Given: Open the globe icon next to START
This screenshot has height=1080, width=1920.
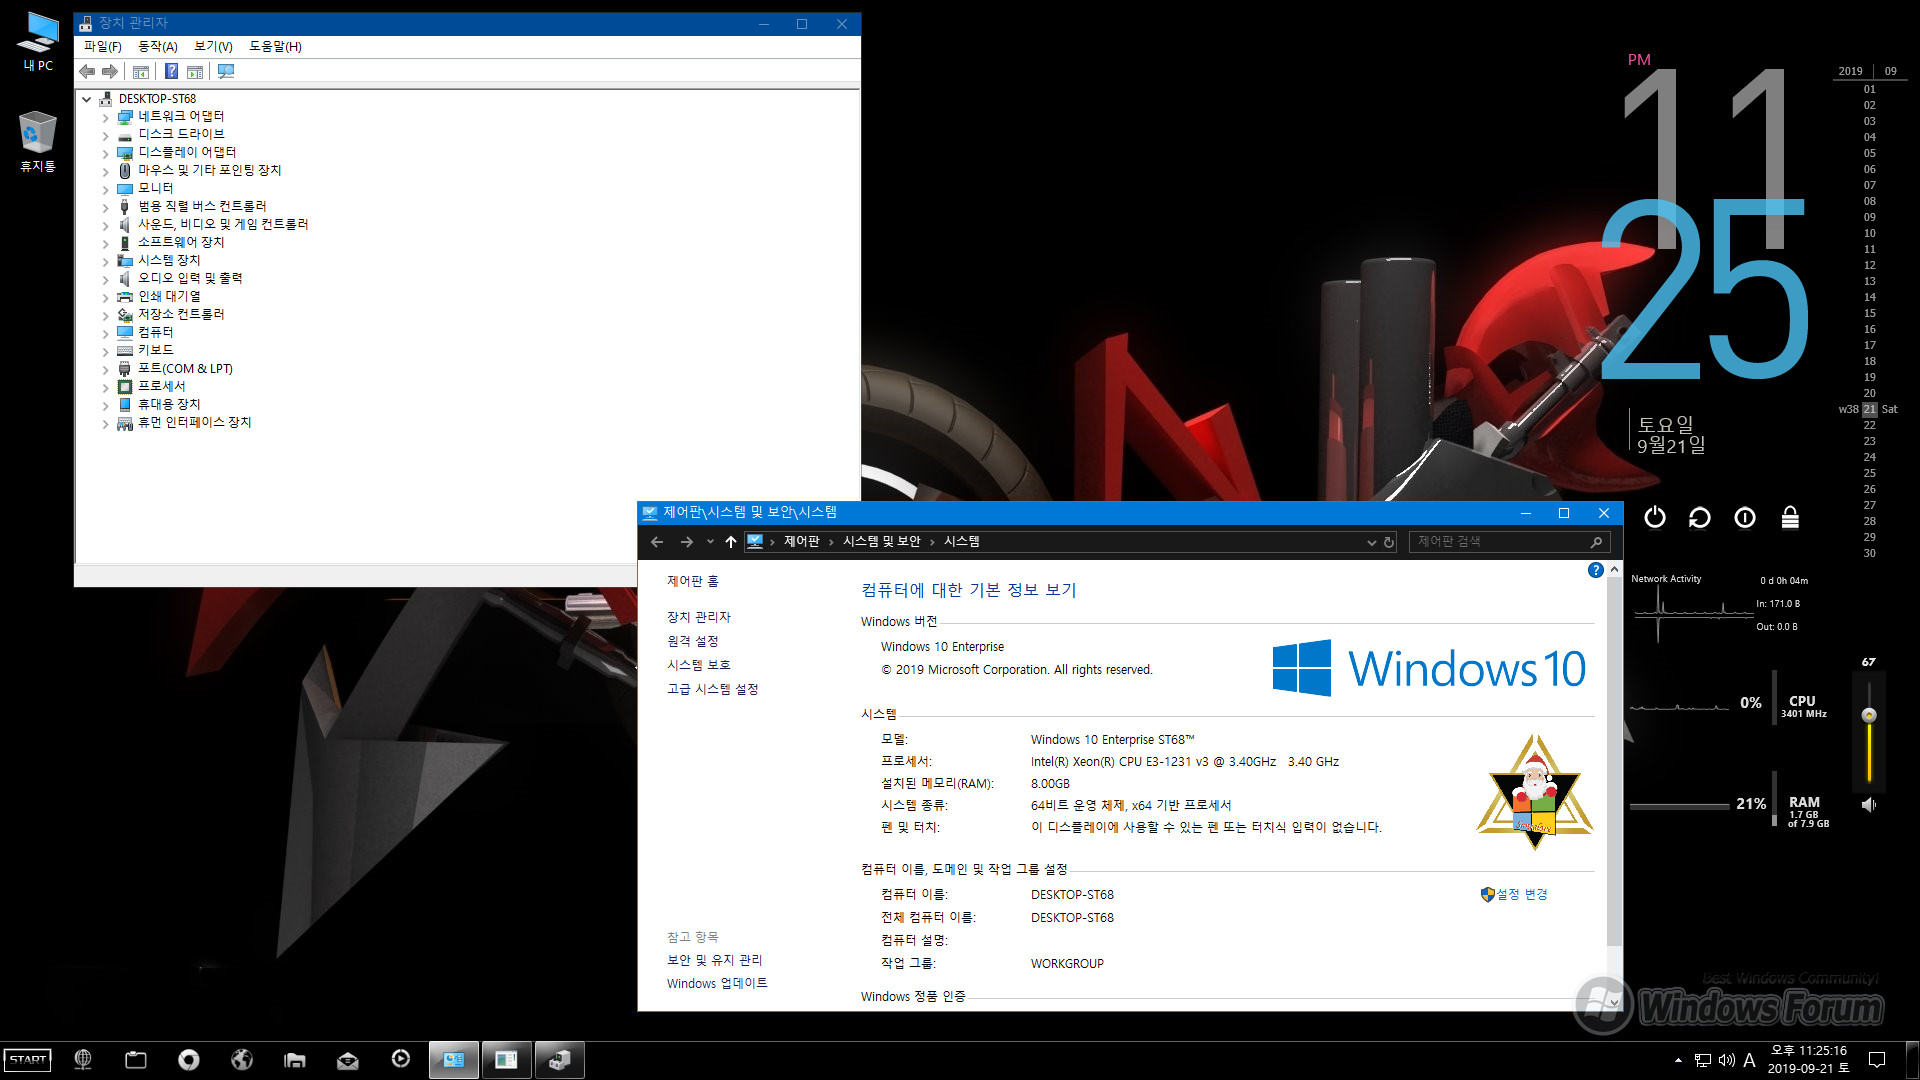Looking at the screenshot, I should tap(83, 1059).
